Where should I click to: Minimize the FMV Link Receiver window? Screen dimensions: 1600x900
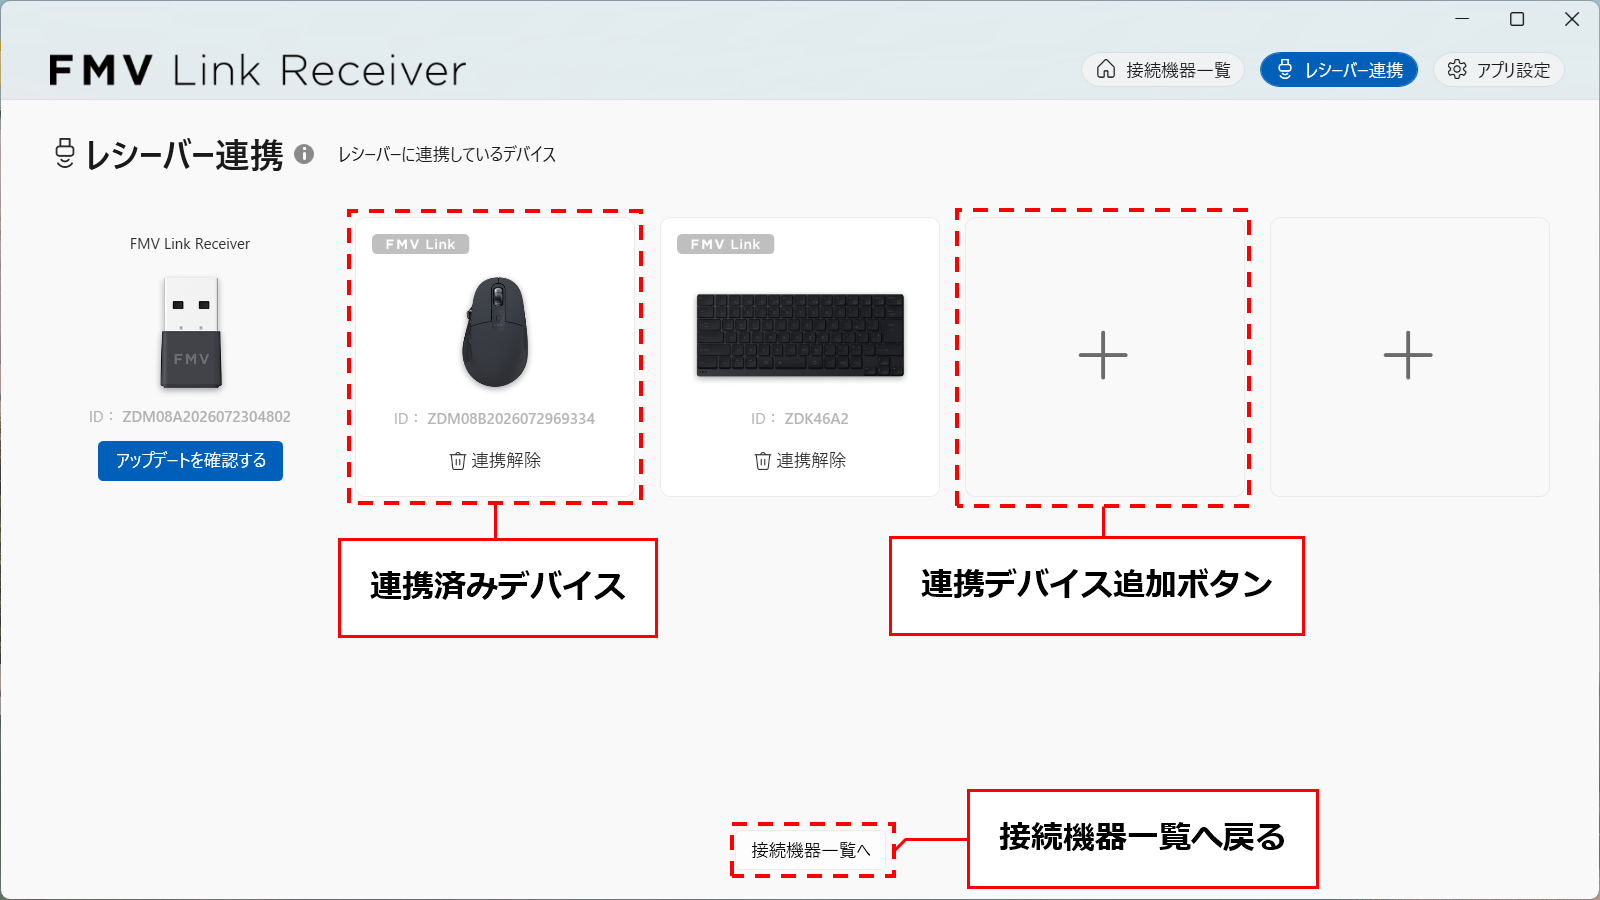coord(1462,19)
